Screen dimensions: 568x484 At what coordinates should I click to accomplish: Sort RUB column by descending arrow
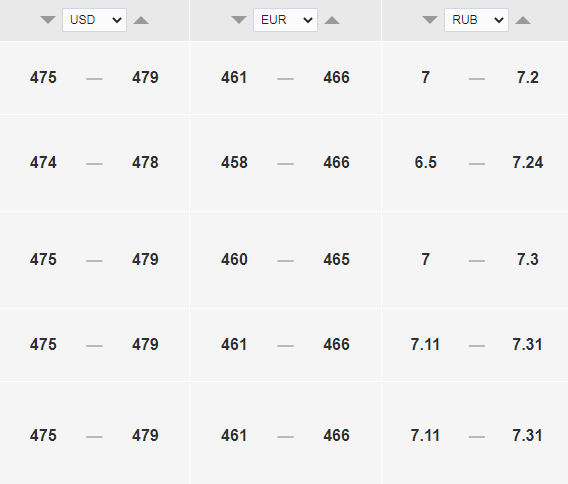(430, 20)
